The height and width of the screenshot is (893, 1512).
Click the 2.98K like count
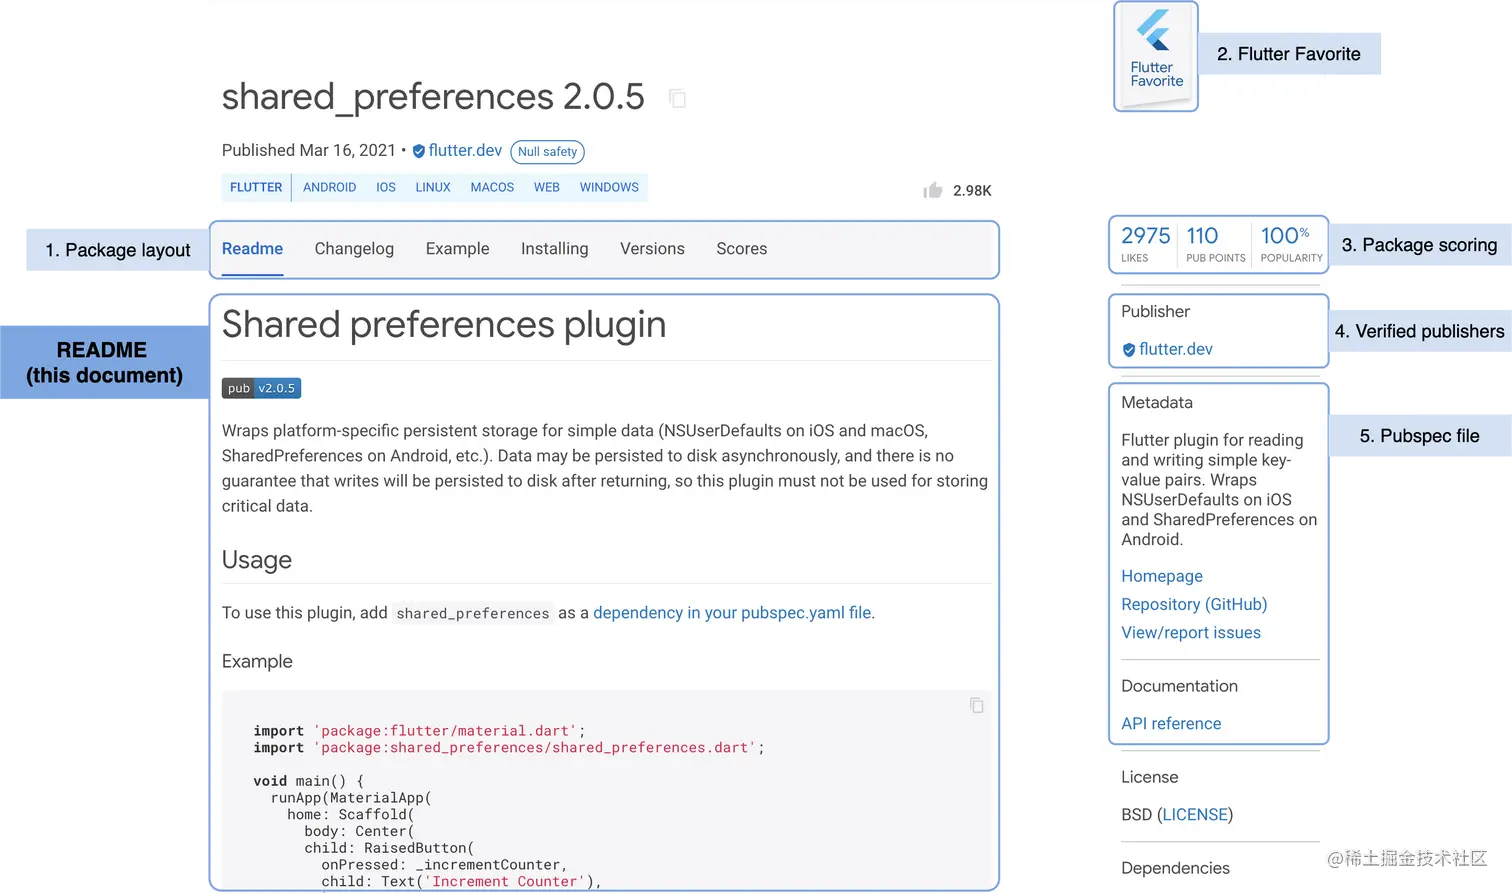click(x=972, y=191)
